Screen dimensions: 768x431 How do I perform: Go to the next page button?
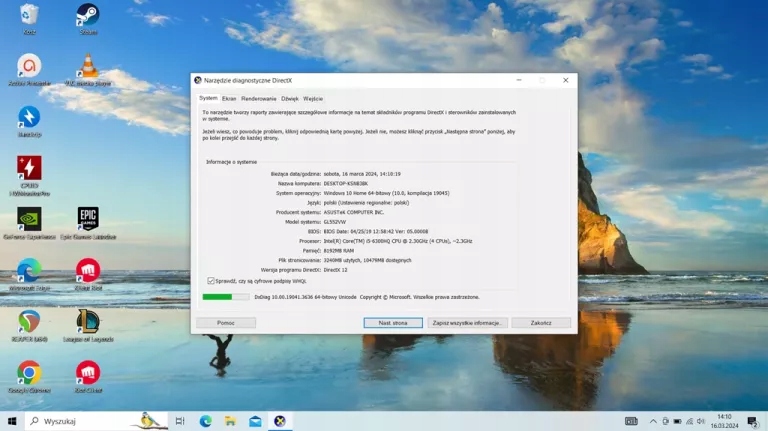click(x=393, y=323)
